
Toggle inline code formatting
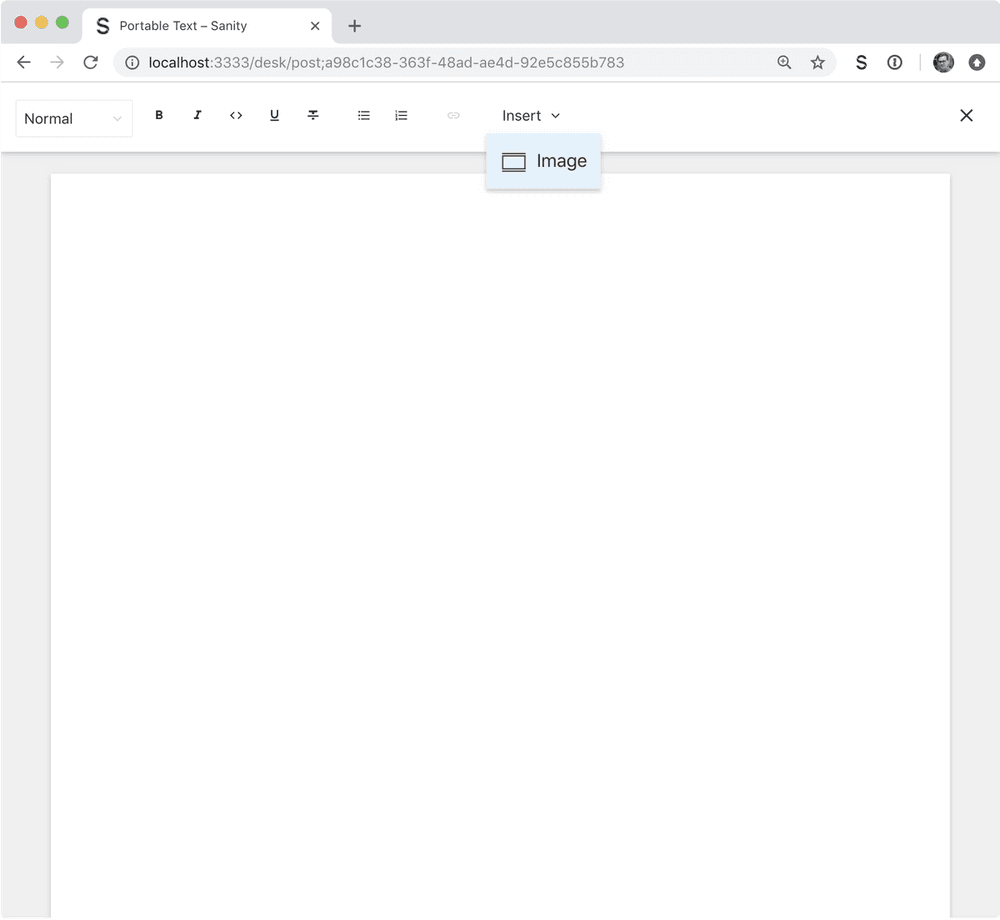(x=236, y=115)
